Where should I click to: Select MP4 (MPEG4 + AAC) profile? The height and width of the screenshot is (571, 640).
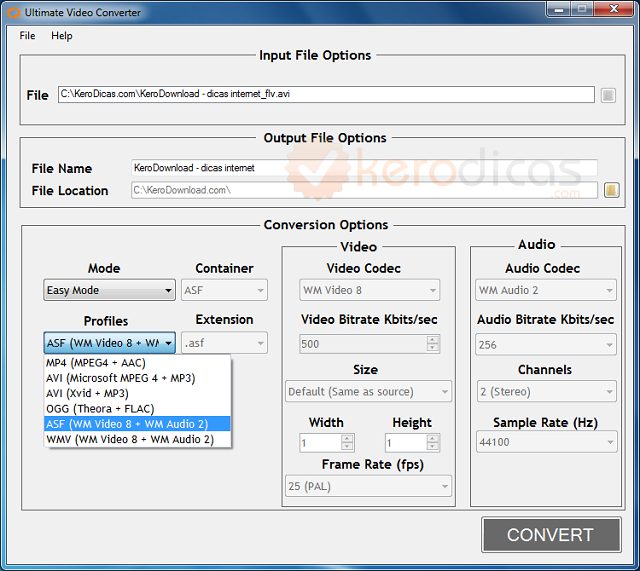[137, 363]
